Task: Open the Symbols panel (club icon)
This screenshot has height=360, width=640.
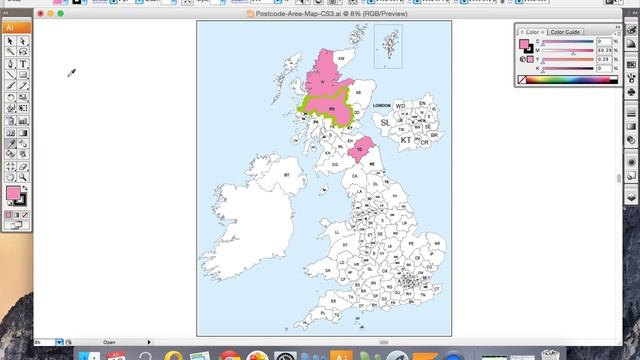Action: pos(631,91)
